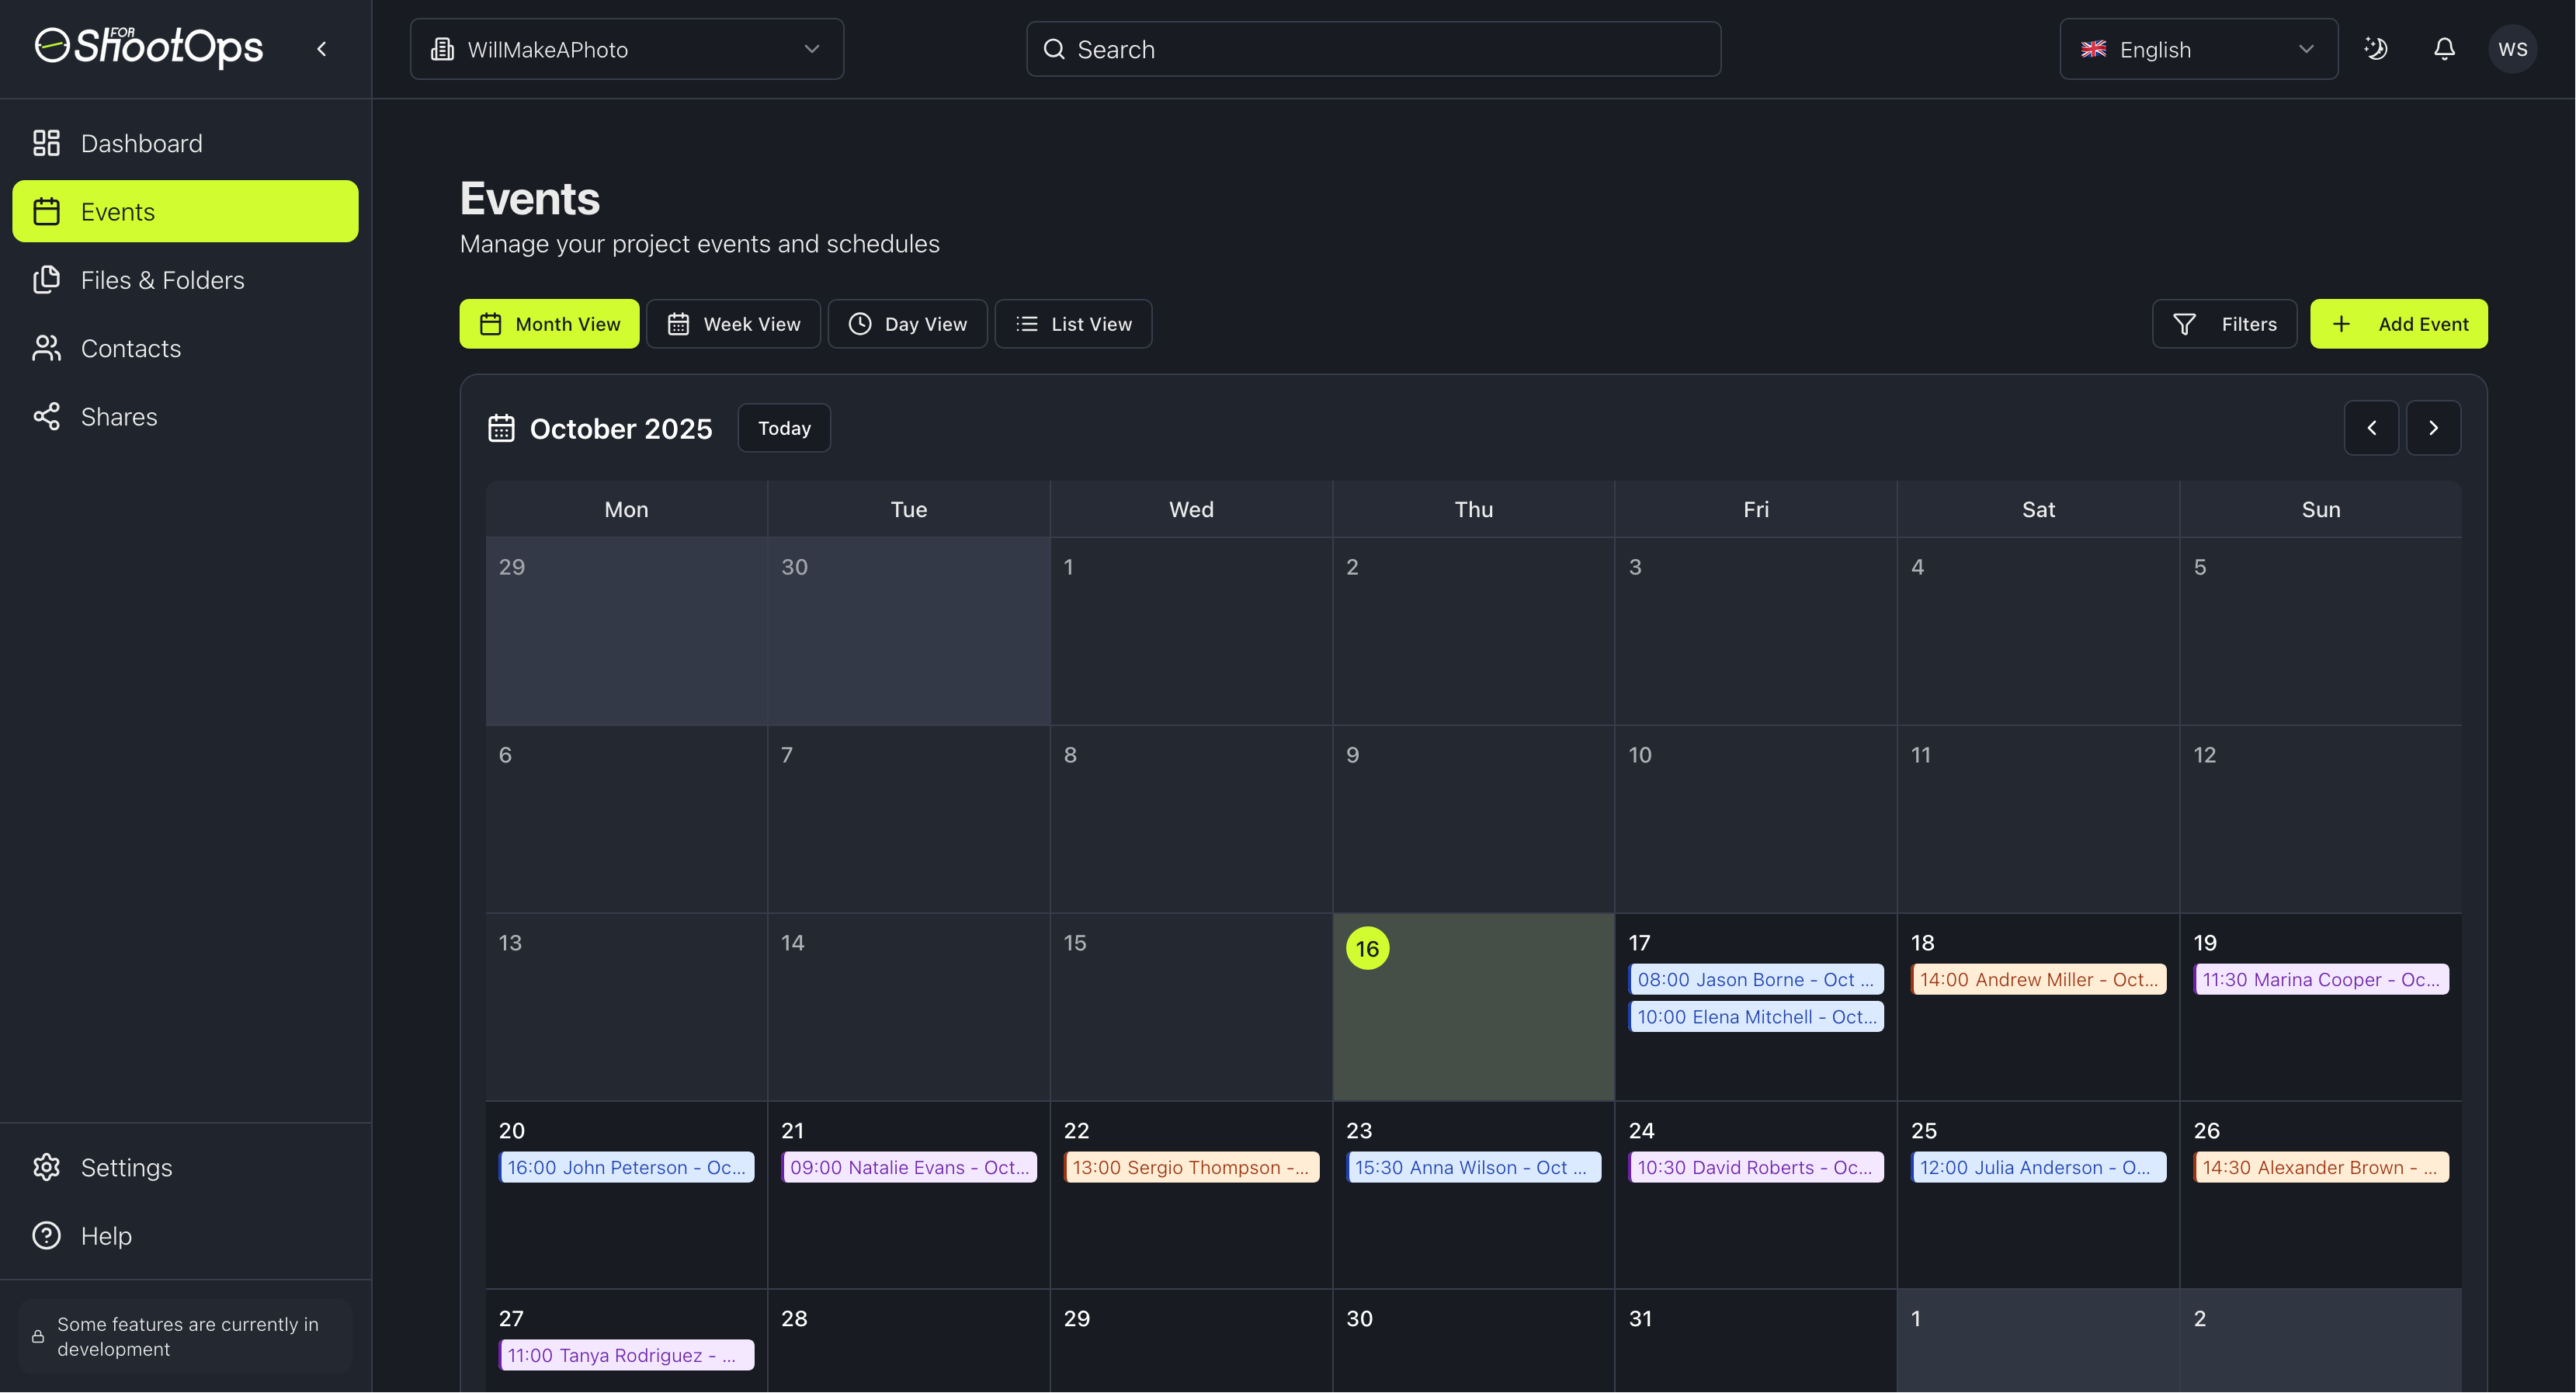Image resolution: width=2576 pixels, height=1393 pixels.
Task: Open the WS user avatar menu
Action: click(2512, 49)
